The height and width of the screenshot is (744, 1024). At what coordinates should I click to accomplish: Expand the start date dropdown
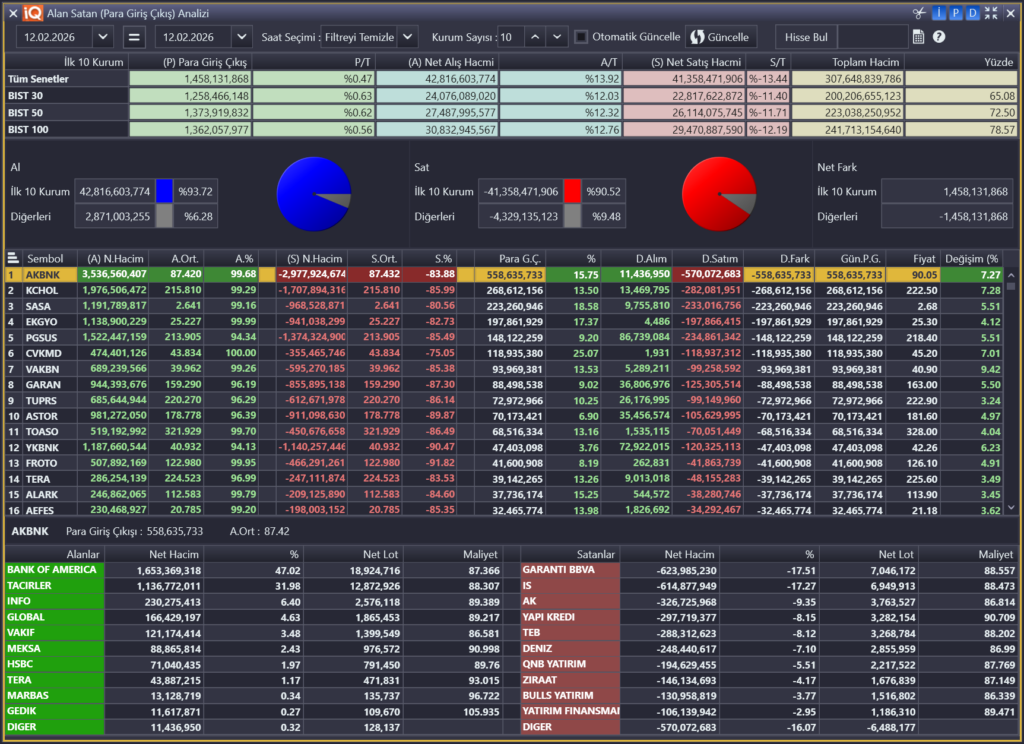pos(102,37)
